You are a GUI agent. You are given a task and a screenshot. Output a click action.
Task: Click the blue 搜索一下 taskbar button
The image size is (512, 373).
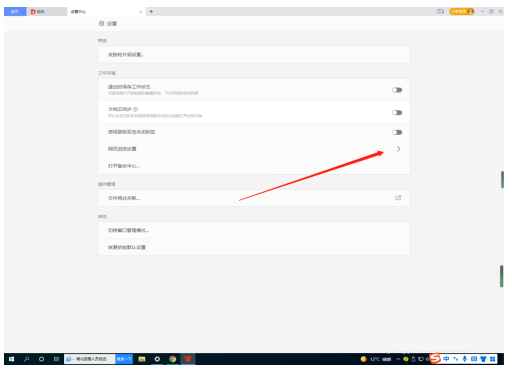pyautogui.click(x=124, y=359)
